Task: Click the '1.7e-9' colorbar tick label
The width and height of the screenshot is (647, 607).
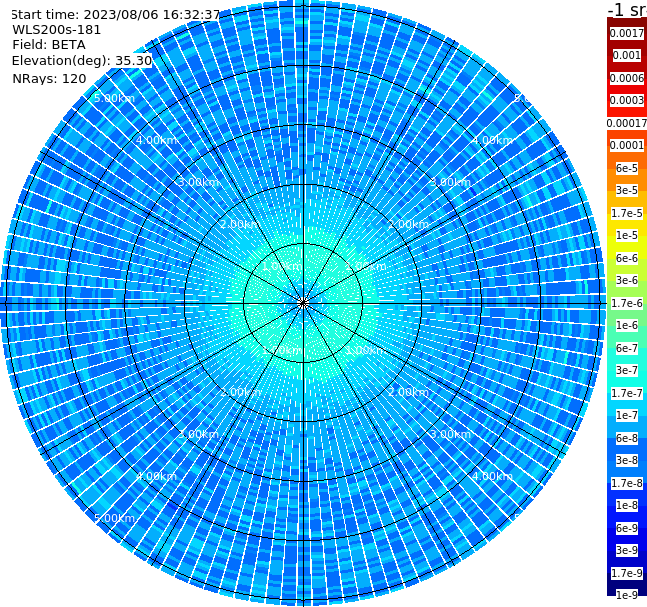Action: pyautogui.click(x=627, y=573)
